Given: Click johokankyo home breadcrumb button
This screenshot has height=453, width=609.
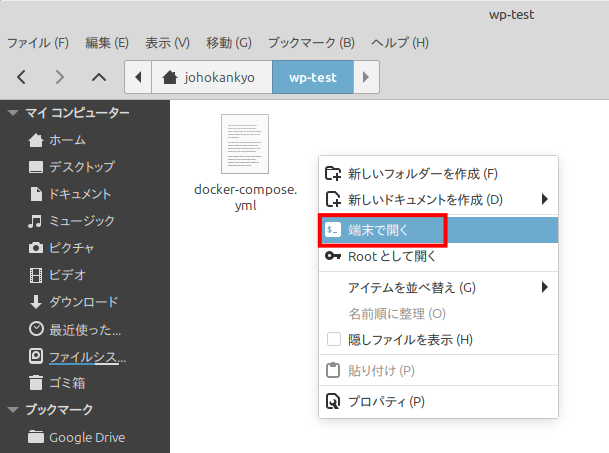Looking at the screenshot, I should pos(208,76).
